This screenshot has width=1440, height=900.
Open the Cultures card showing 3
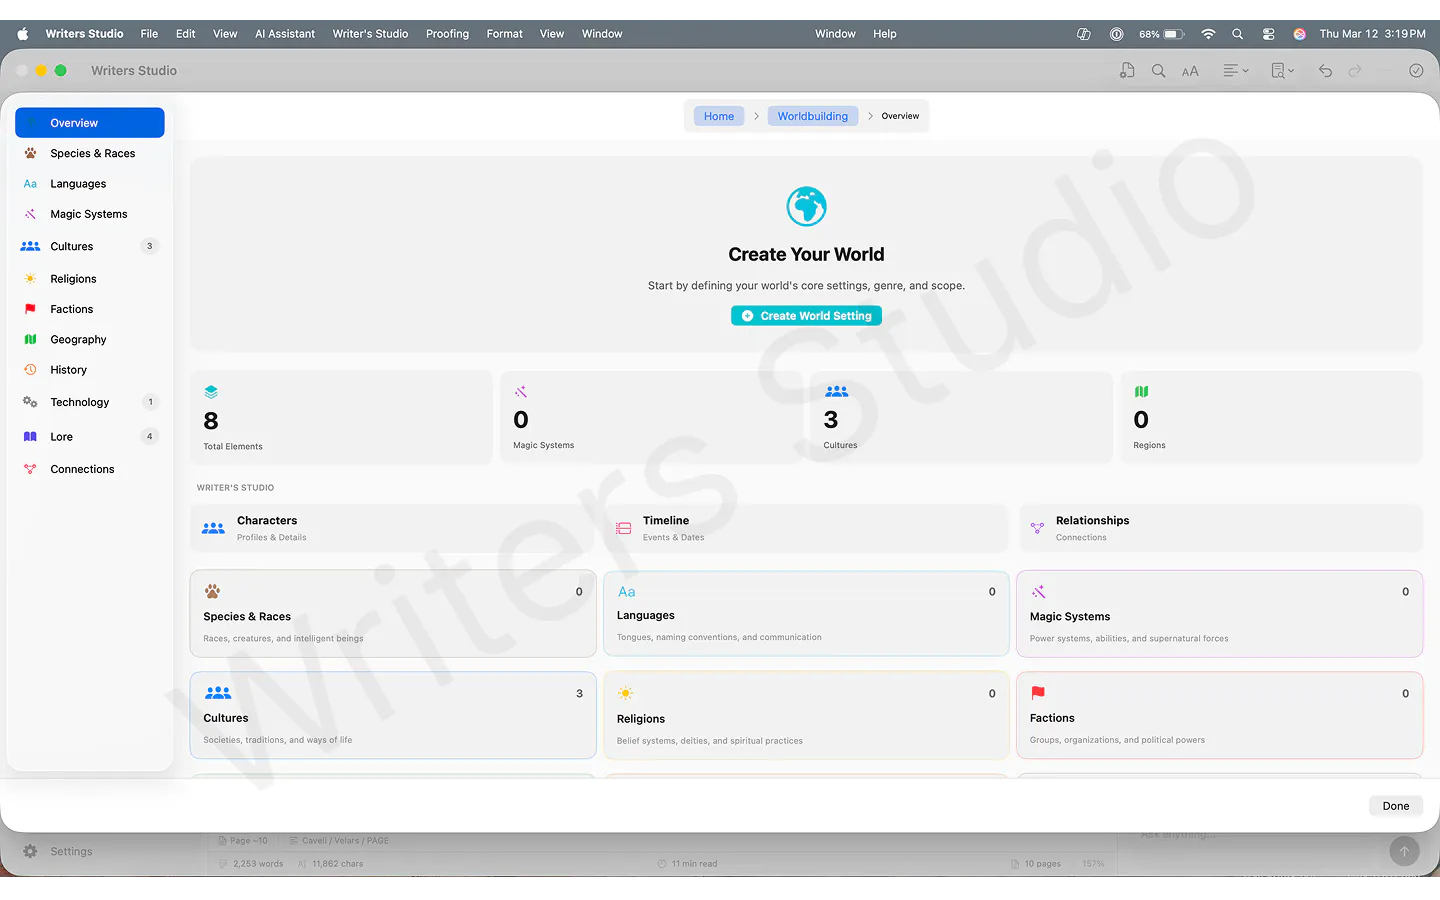[393, 715]
